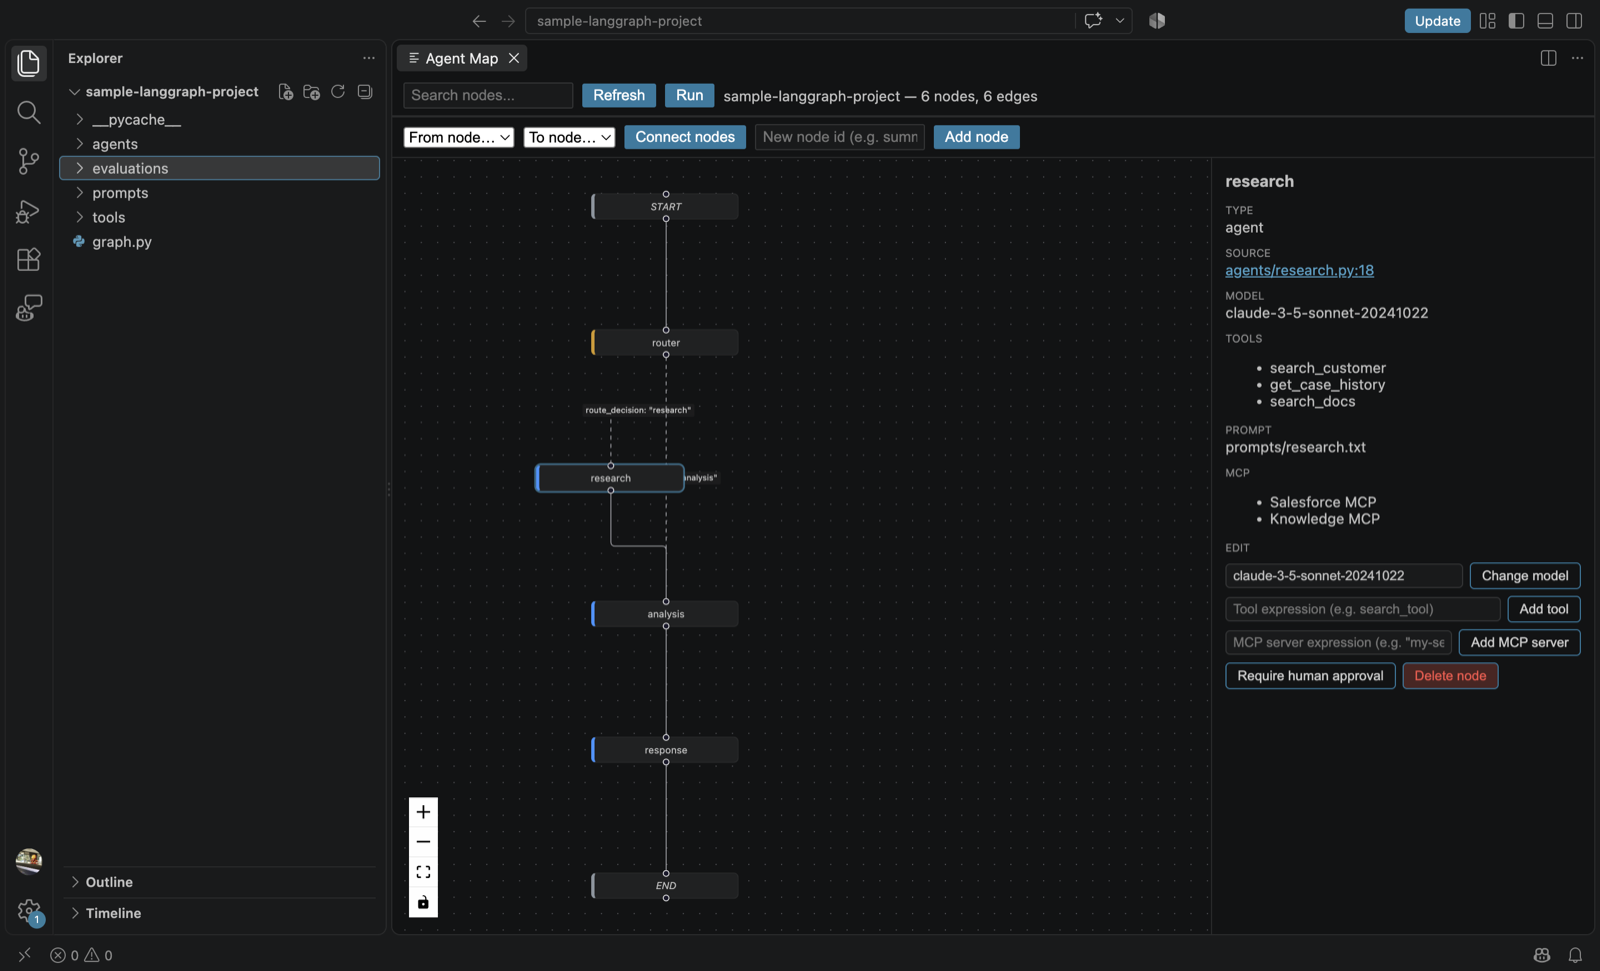Open Run and Debug view icon
The height and width of the screenshot is (971, 1600).
[28, 210]
